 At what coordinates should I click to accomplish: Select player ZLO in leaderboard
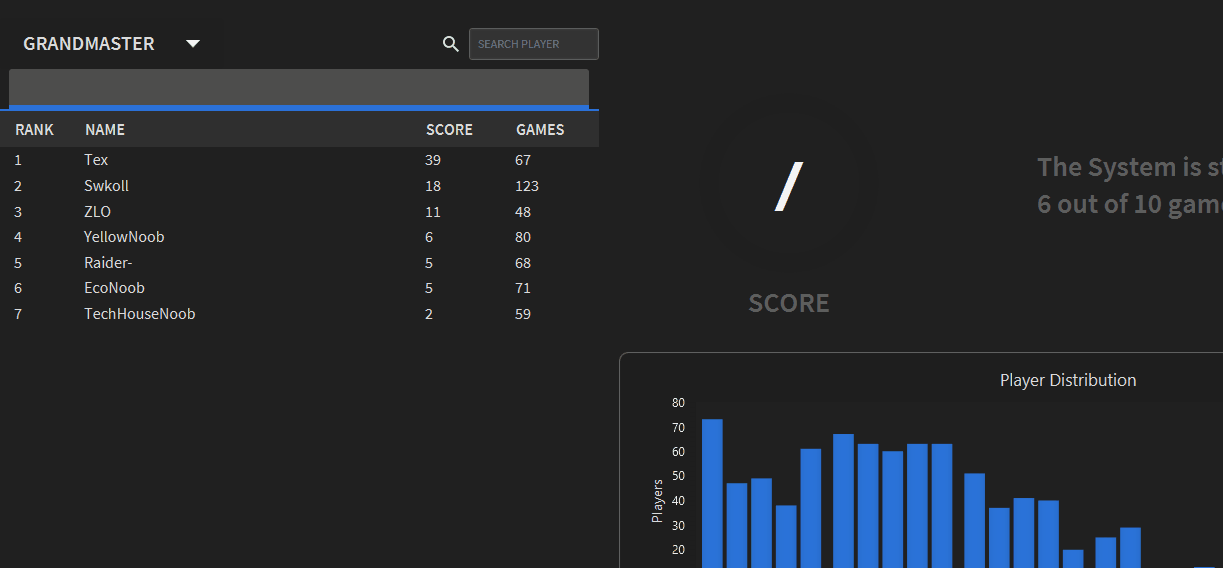pos(97,212)
